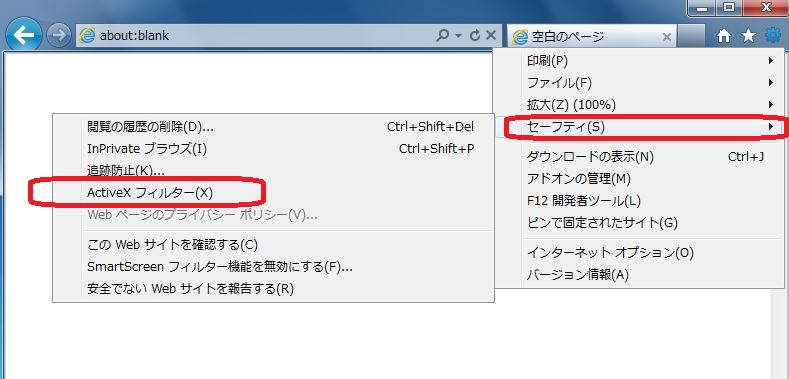Open a new tab with the blank tab button
Viewport: 789px width, 379px height.
pos(691,36)
